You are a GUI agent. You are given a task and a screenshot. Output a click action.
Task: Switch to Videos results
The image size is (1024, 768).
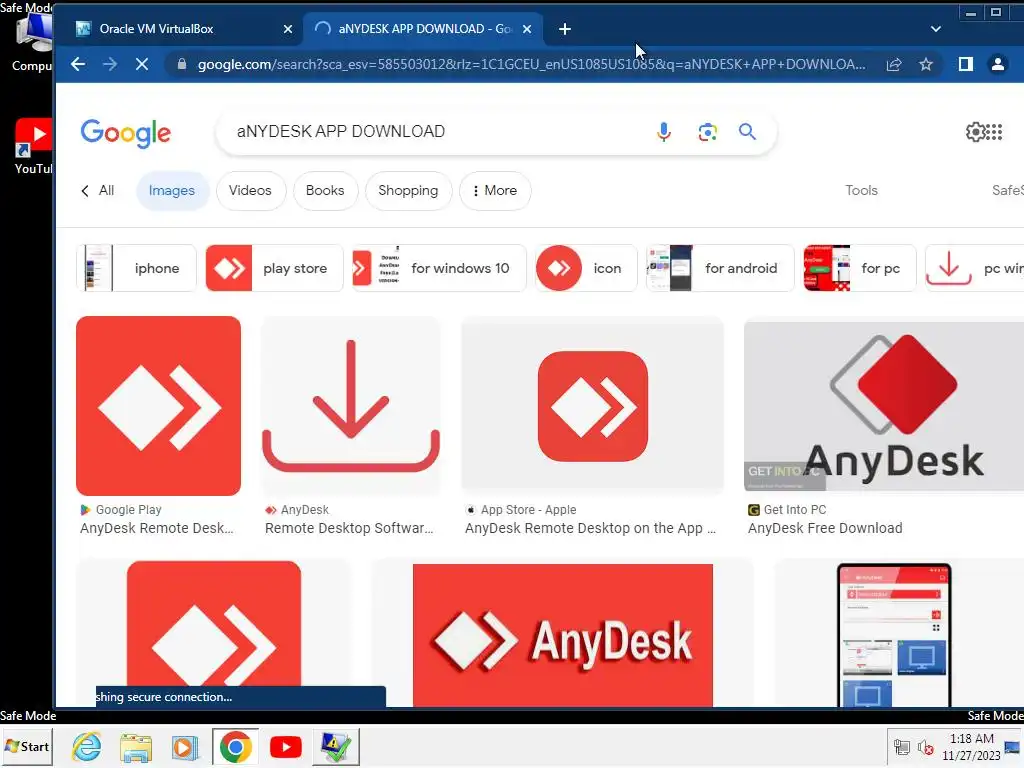point(250,191)
